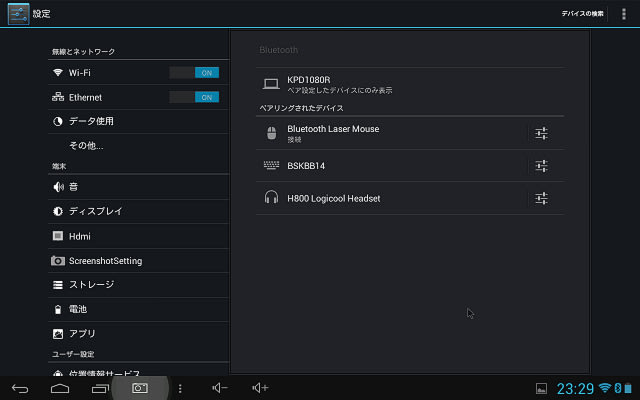Screen dimensions: 640x400
Task: Tap the screenshot camera icon in navigation bar
Action: pos(140,388)
